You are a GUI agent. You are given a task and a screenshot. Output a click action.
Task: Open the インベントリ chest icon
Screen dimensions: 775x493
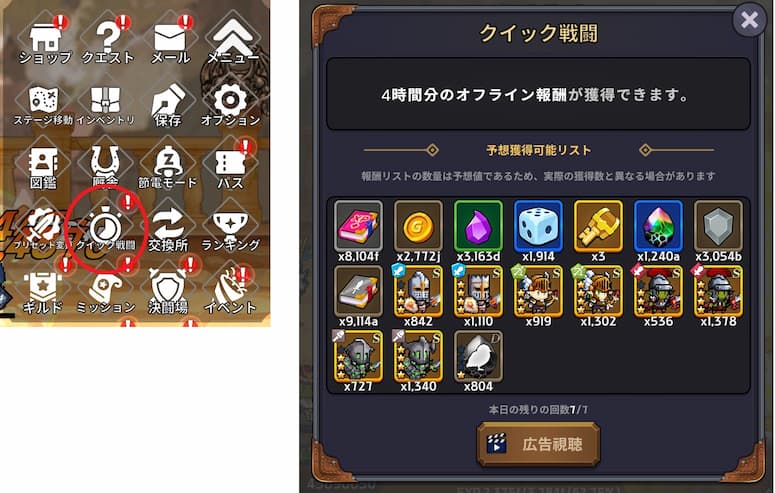coord(106,105)
